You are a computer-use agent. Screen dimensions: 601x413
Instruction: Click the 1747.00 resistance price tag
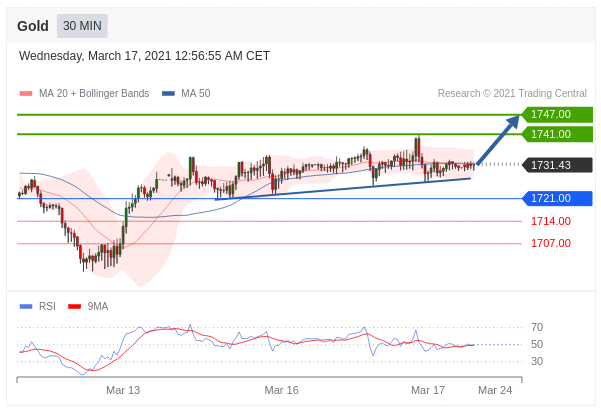pos(557,115)
